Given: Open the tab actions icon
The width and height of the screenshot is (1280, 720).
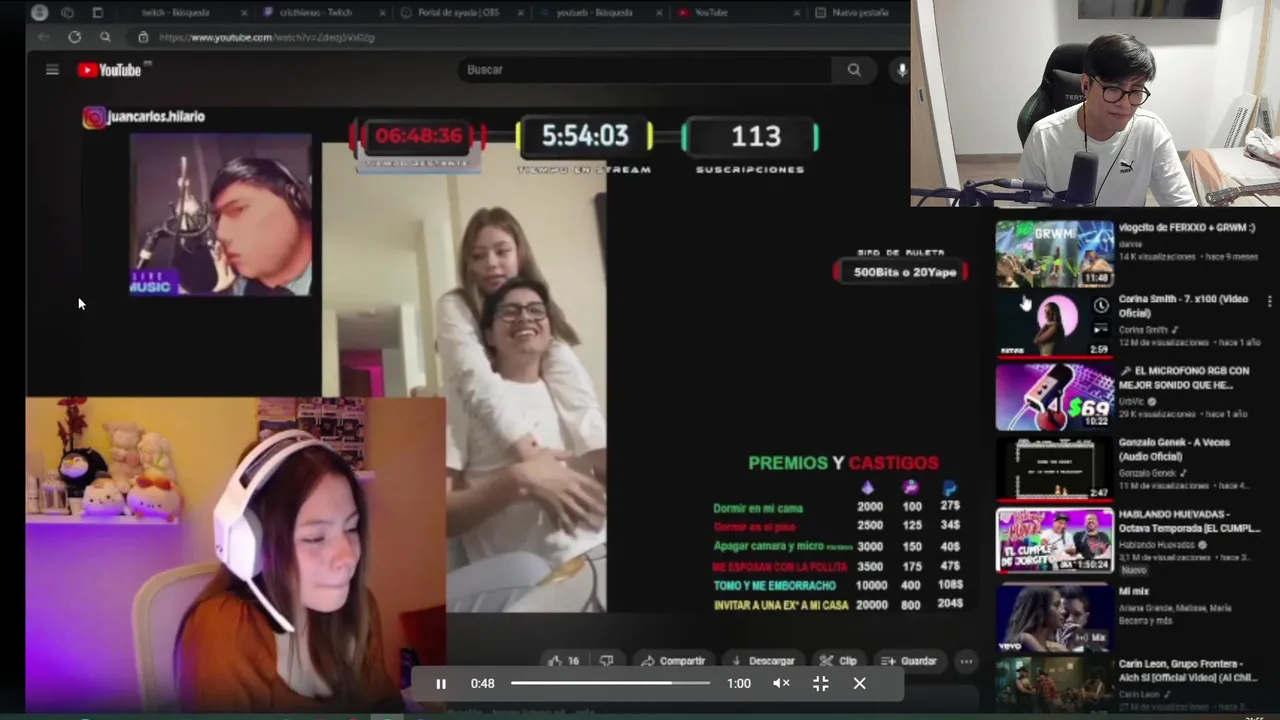Looking at the screenshot, I should tap(97, 13).
